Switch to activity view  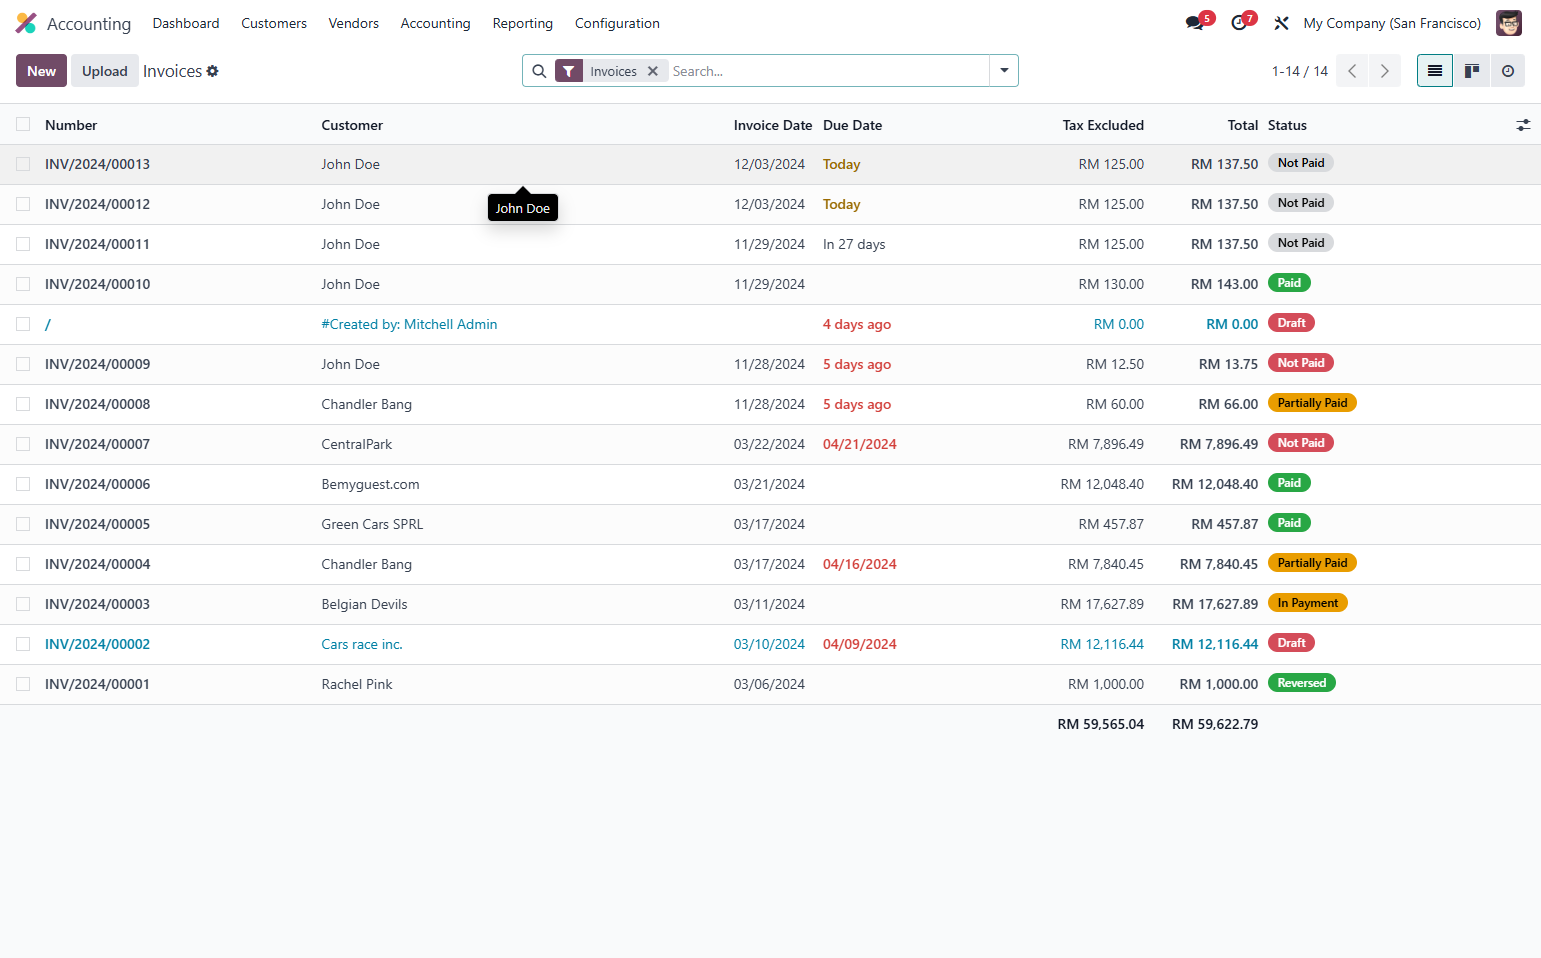1507,71
